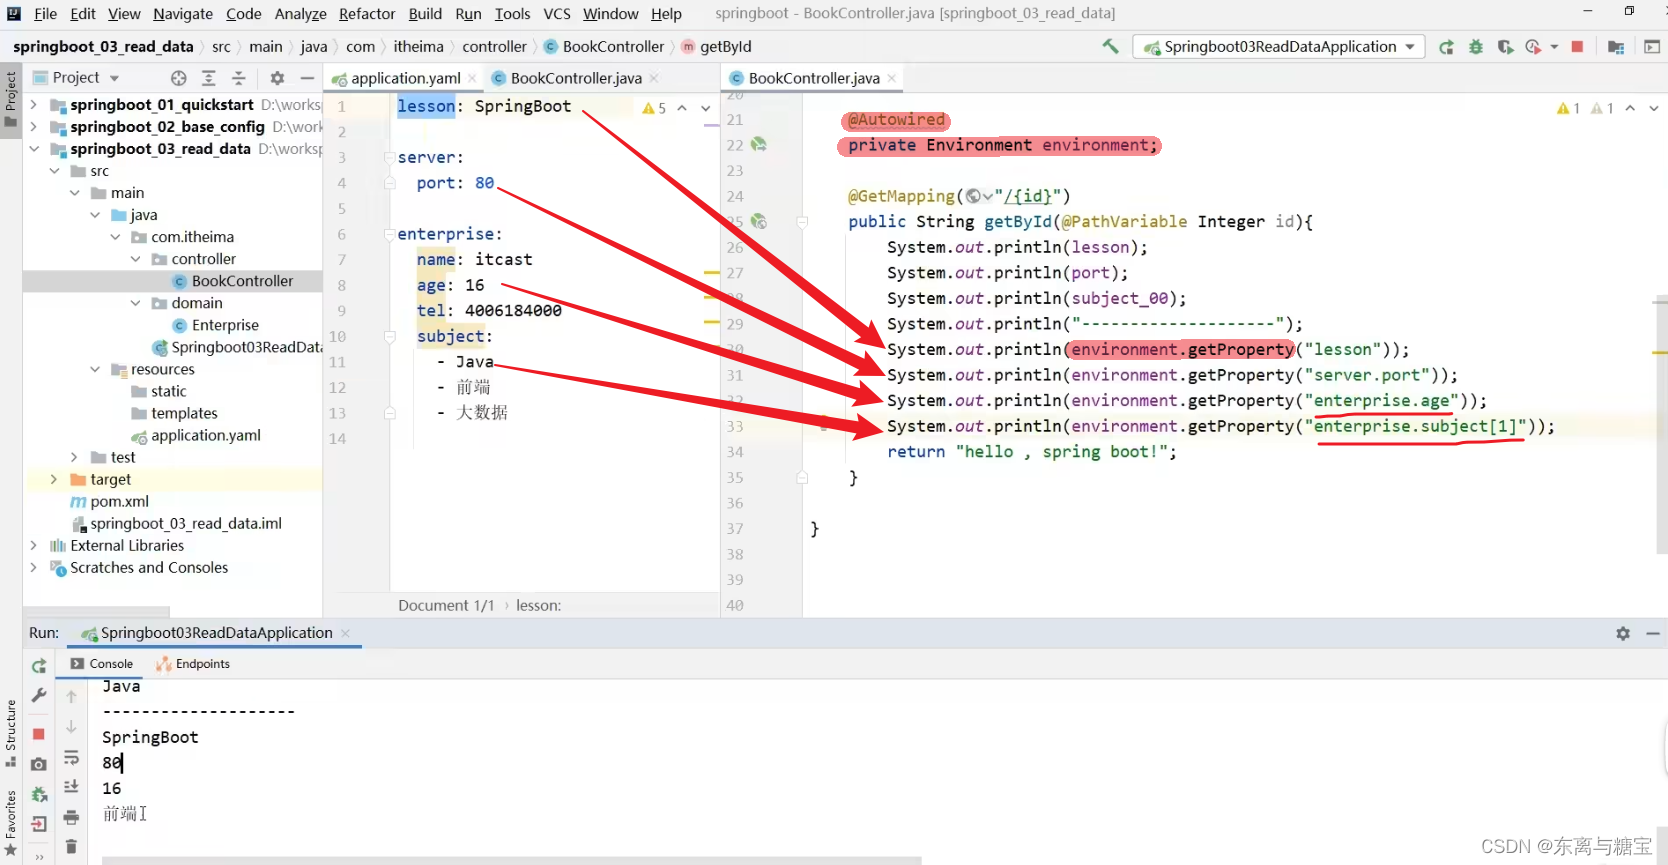This screenshot has width=1668, height=865.
Task: Click the Run Anything icon at far right
Action: click(x=1651, y=47)
